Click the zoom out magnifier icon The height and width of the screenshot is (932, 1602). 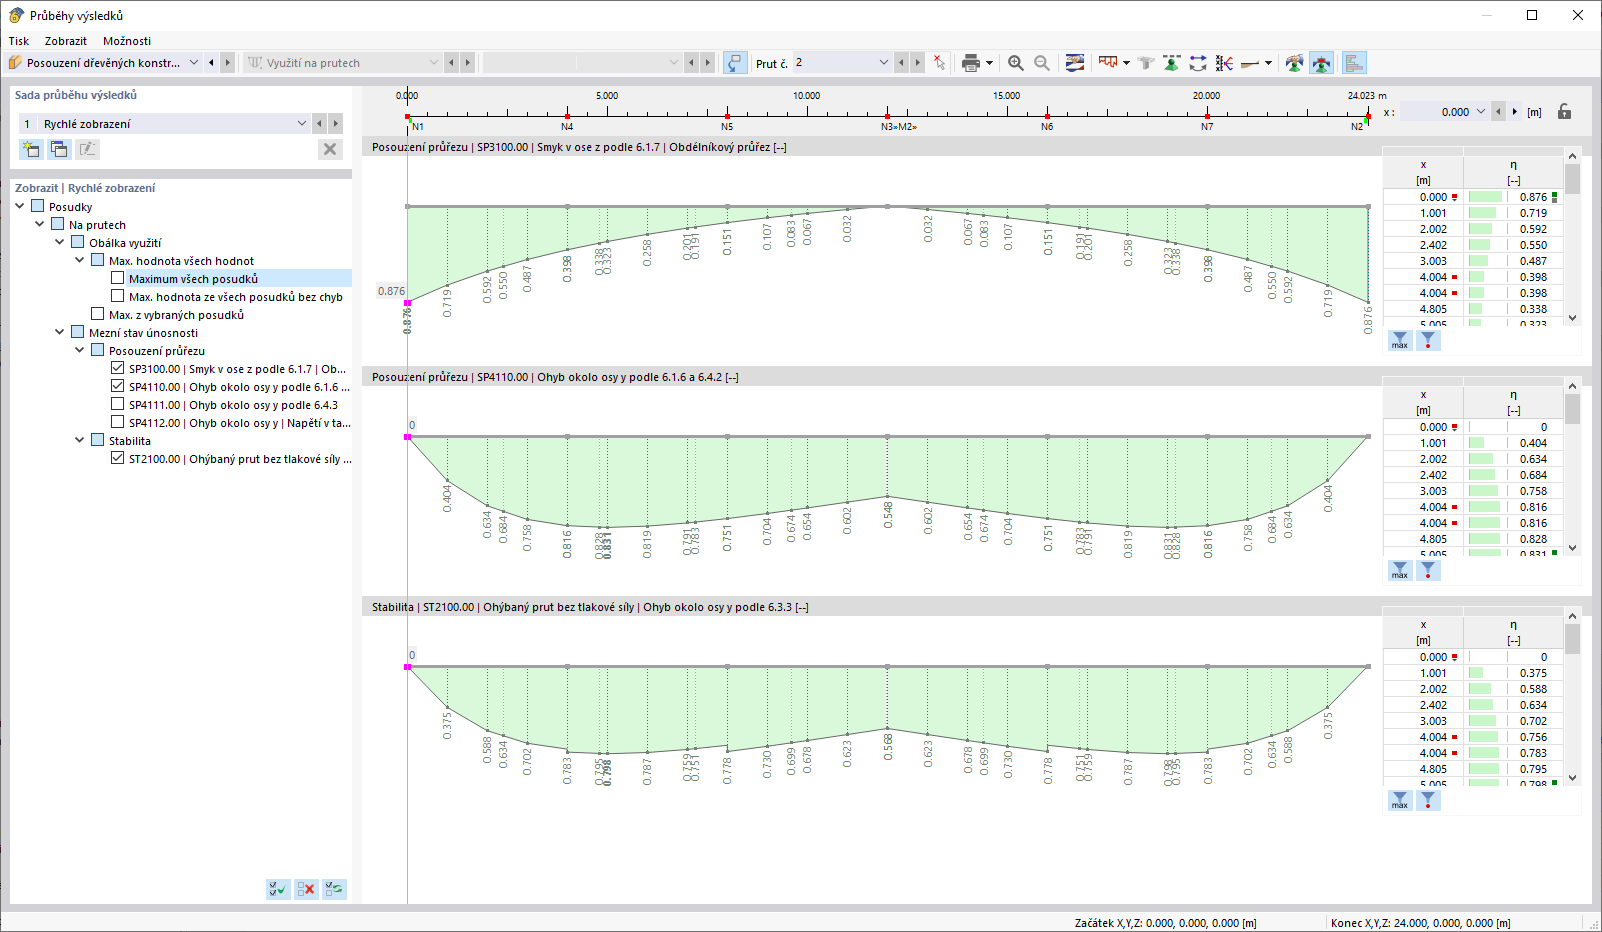coord(1041,63)
